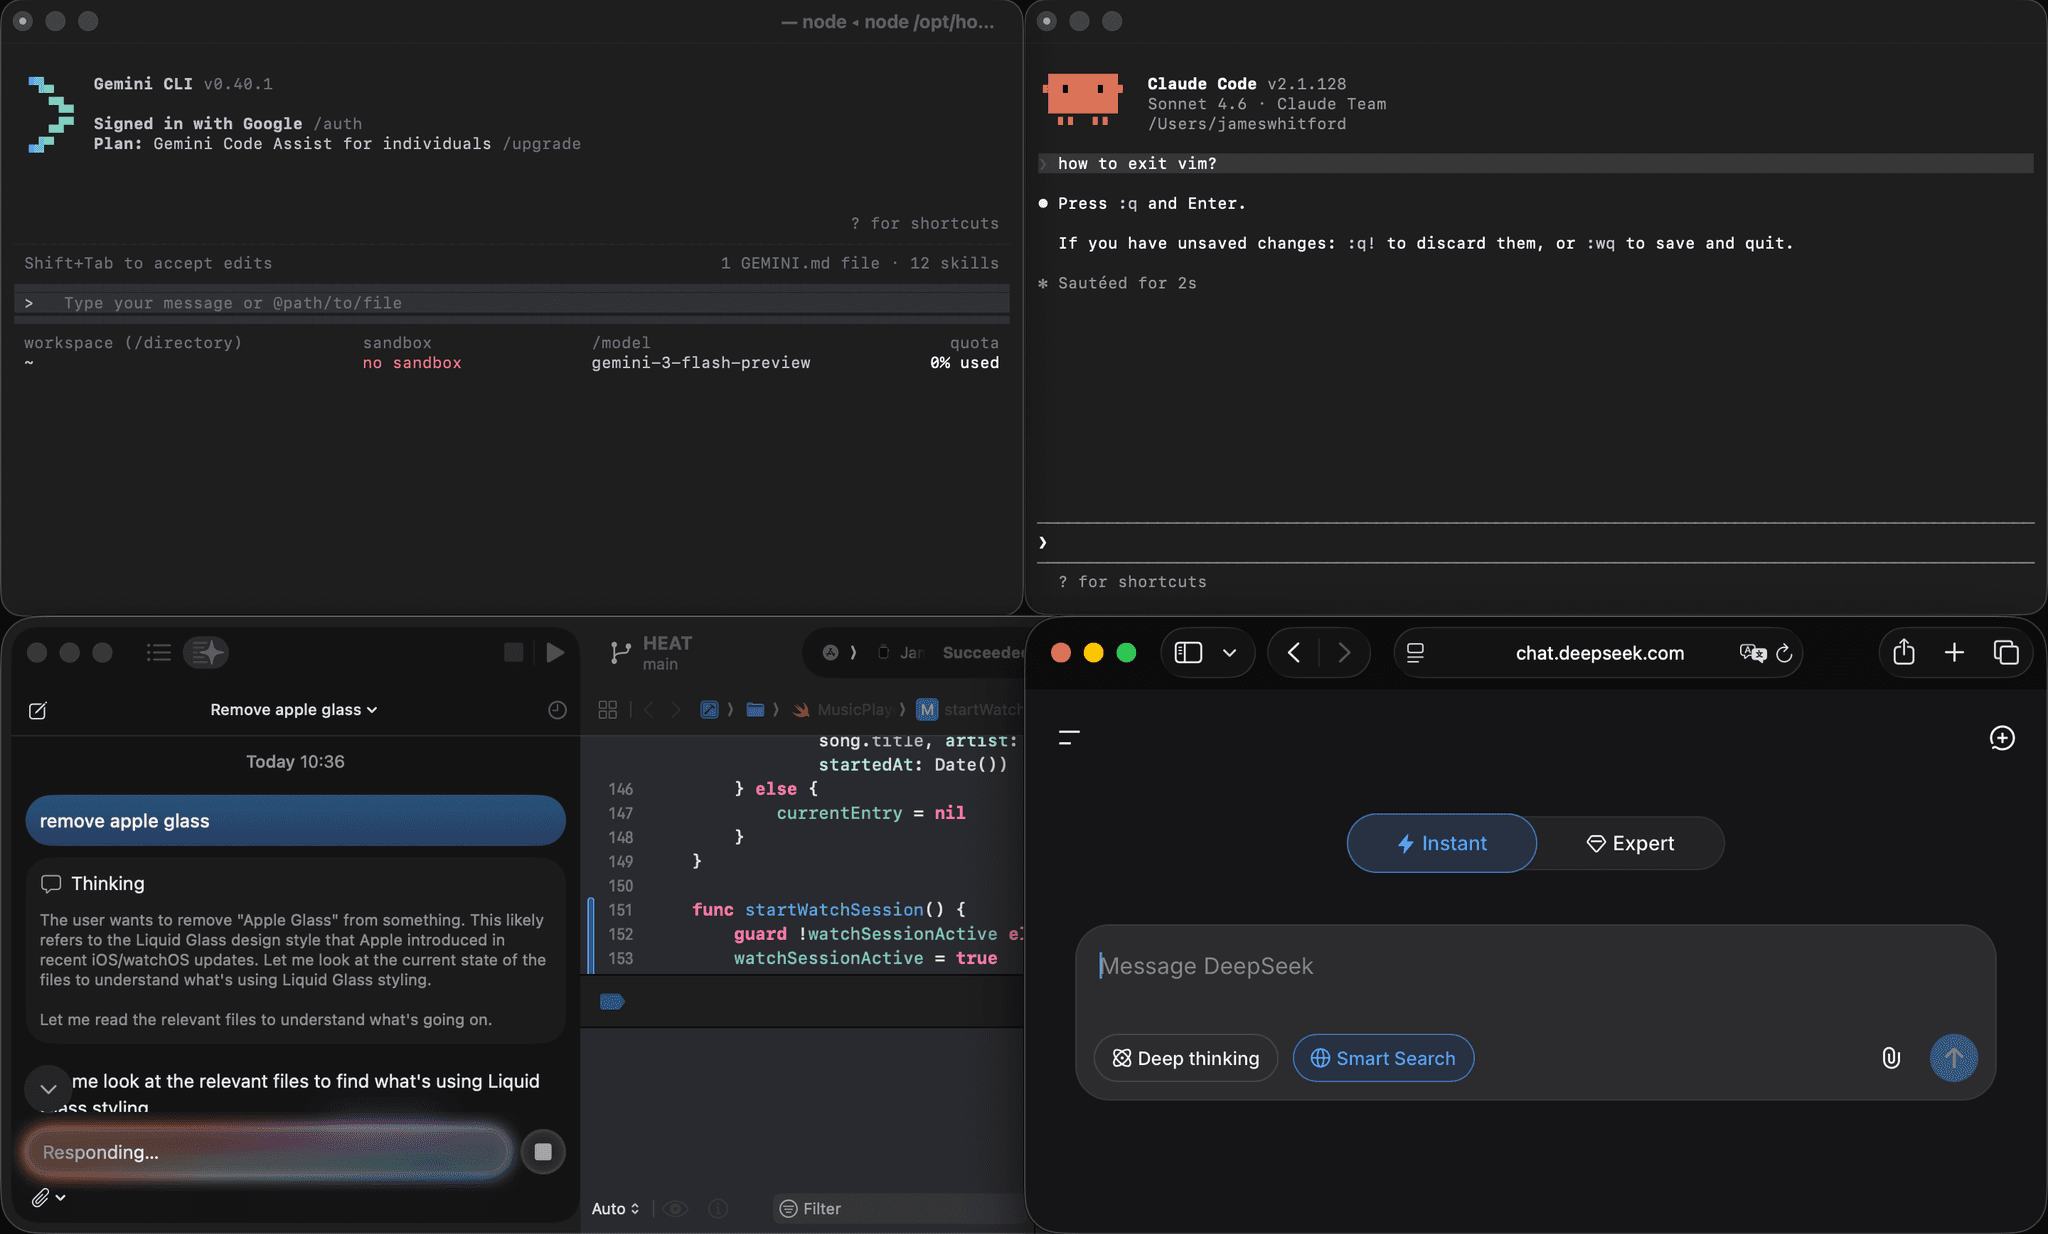Open Safari page menu reader icon

point(1415,653)
